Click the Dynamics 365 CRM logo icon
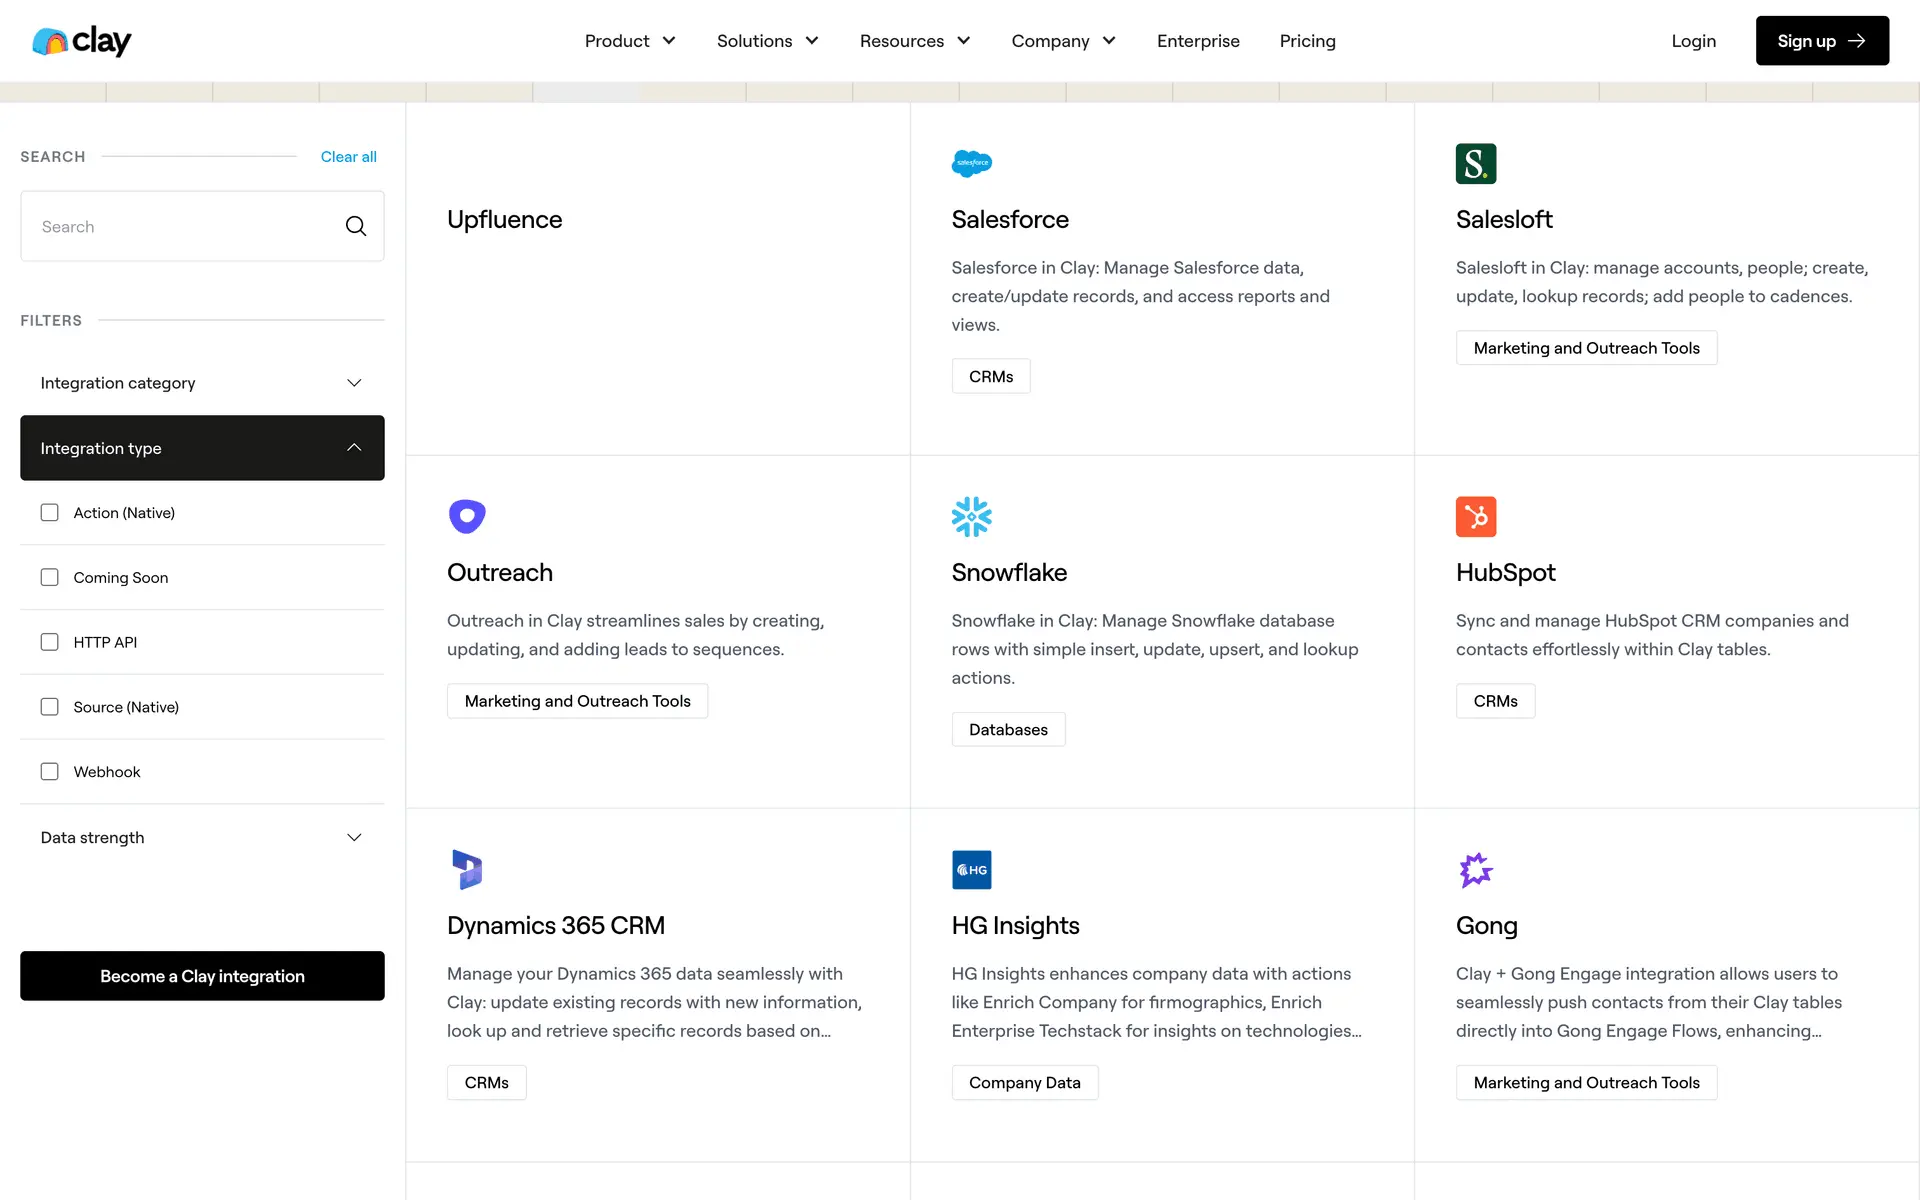The image size is (1920, 1200). point(467,869)
